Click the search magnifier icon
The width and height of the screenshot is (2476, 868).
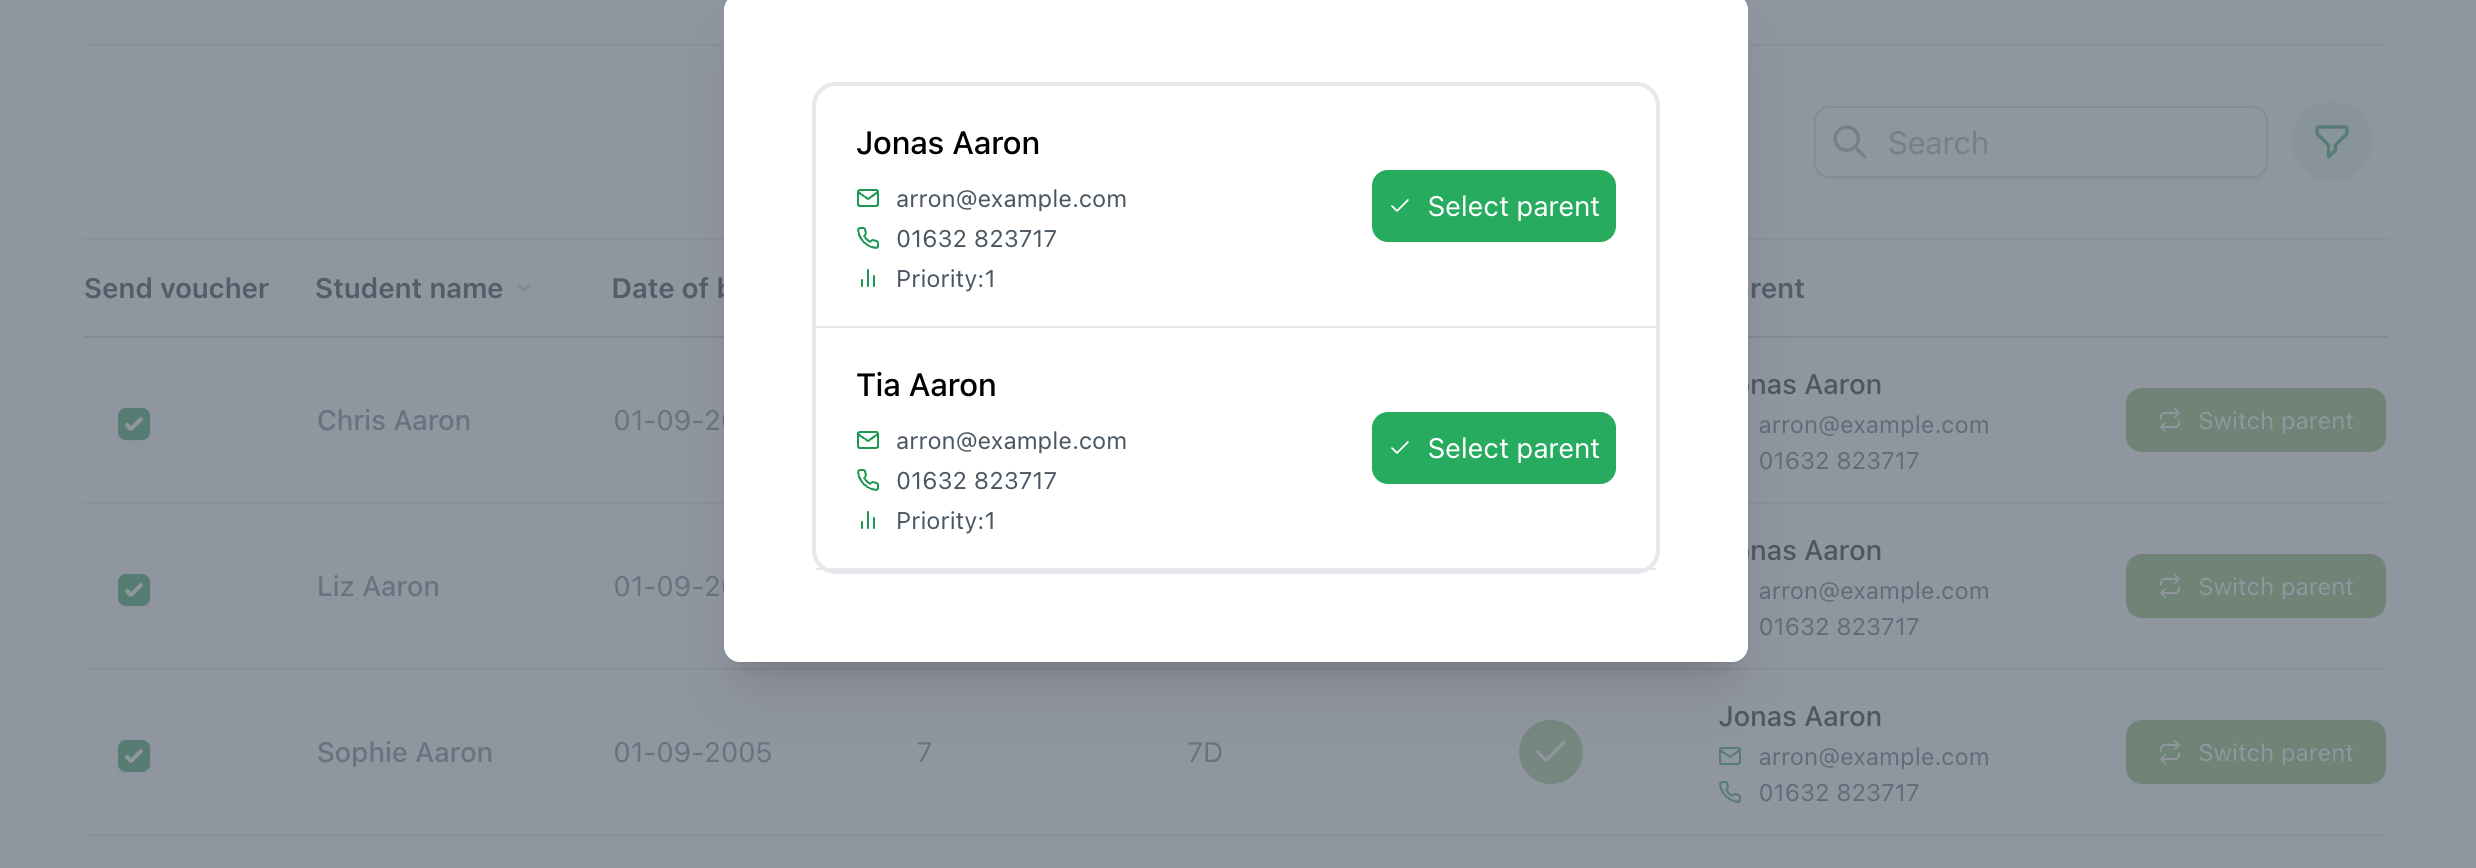[1849, 142]
